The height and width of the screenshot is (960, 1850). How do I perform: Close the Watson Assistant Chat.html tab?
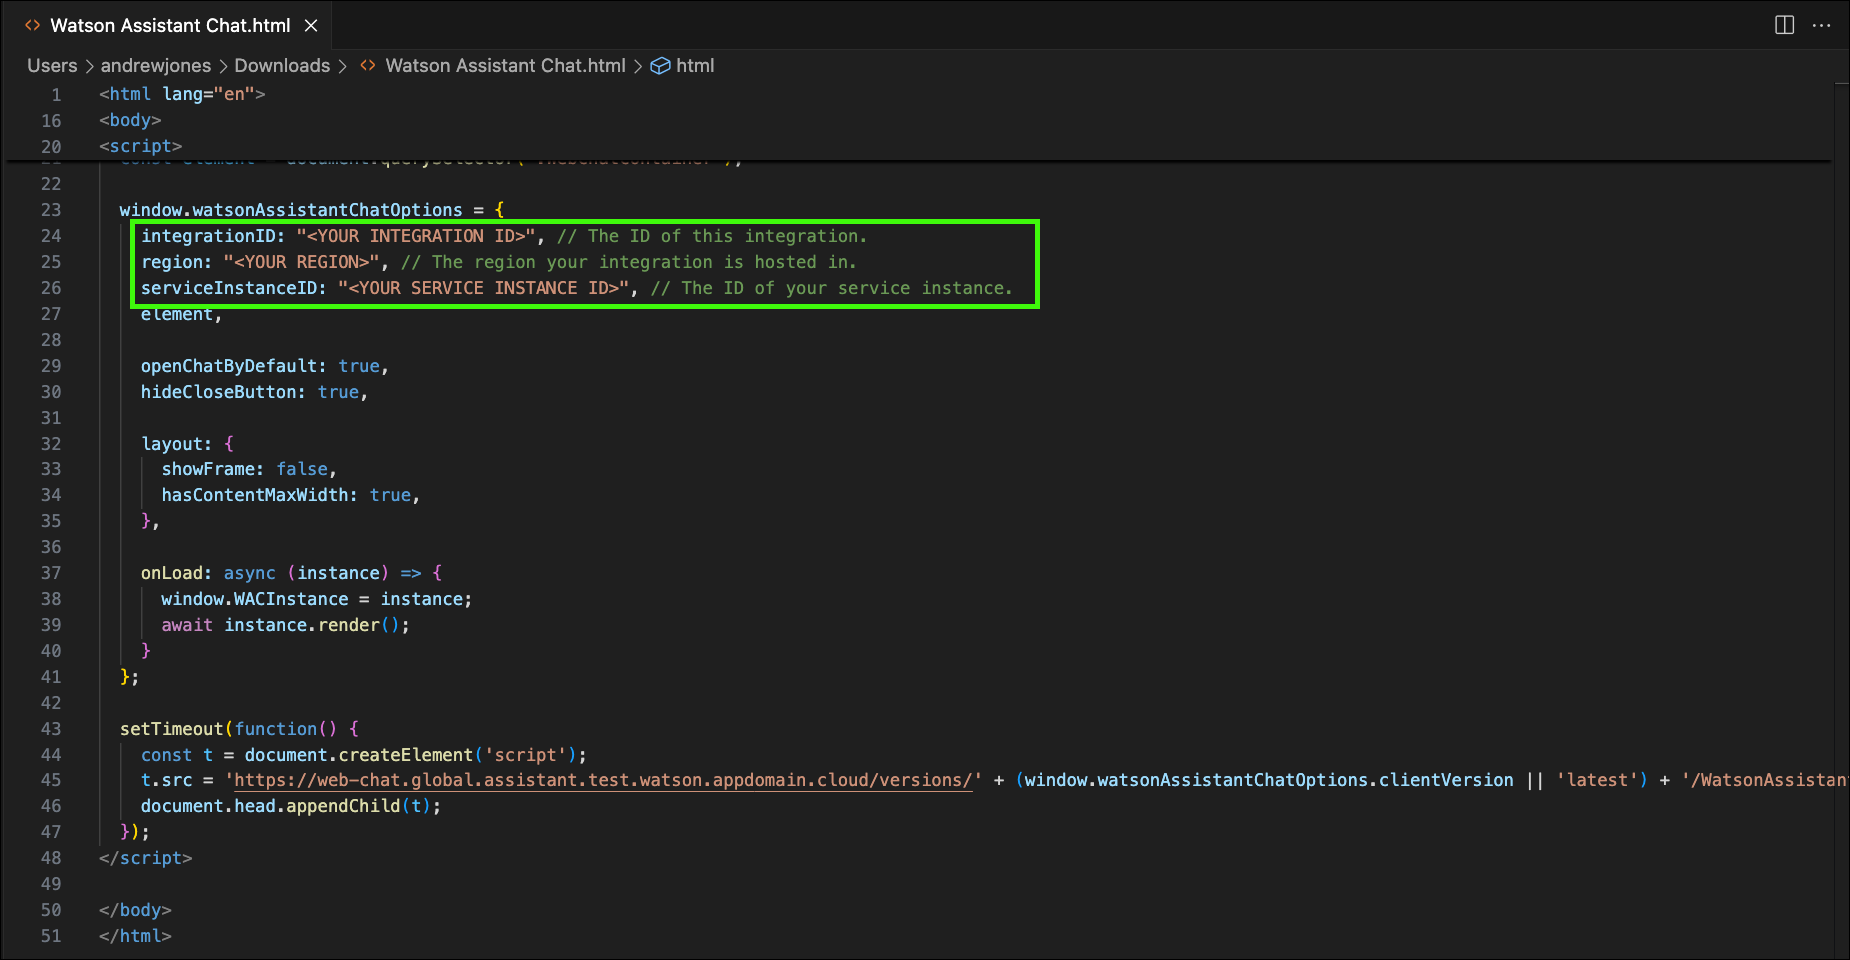[311, 26]
